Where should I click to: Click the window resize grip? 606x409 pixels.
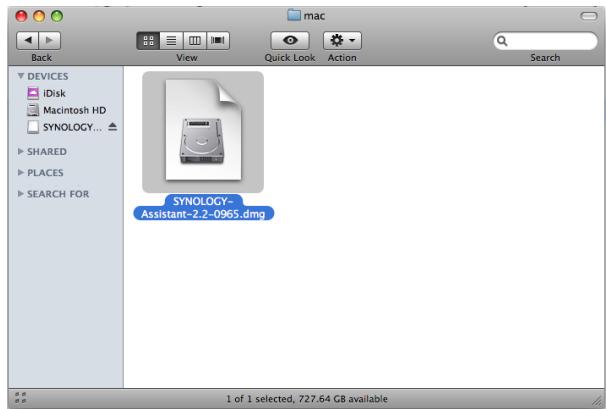coord(597,401)
